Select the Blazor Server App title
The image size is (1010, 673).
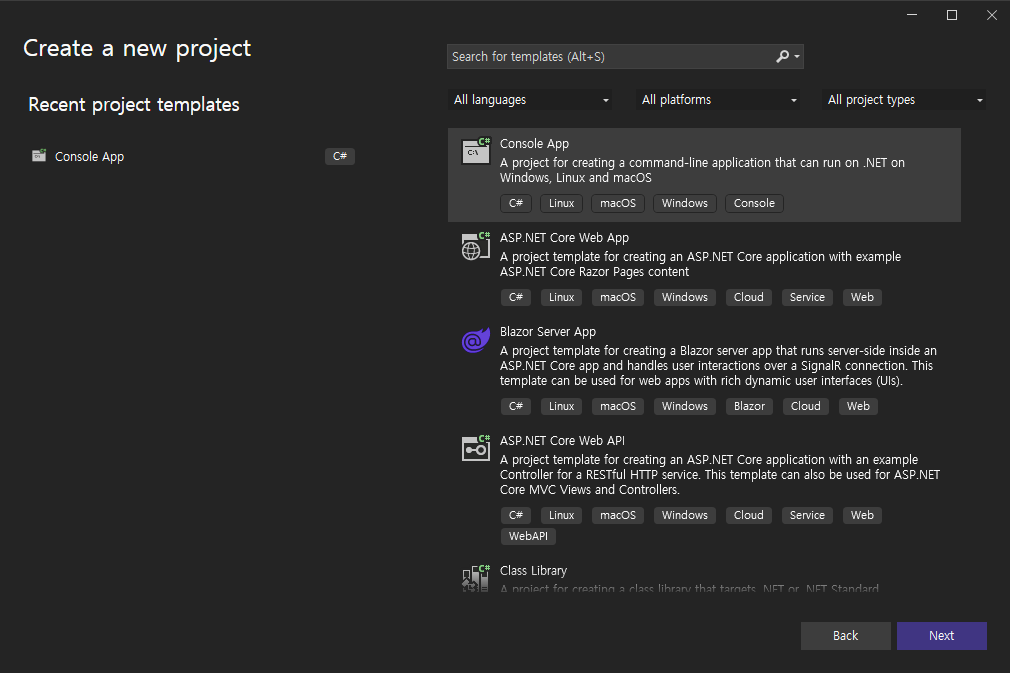[548, 332]
